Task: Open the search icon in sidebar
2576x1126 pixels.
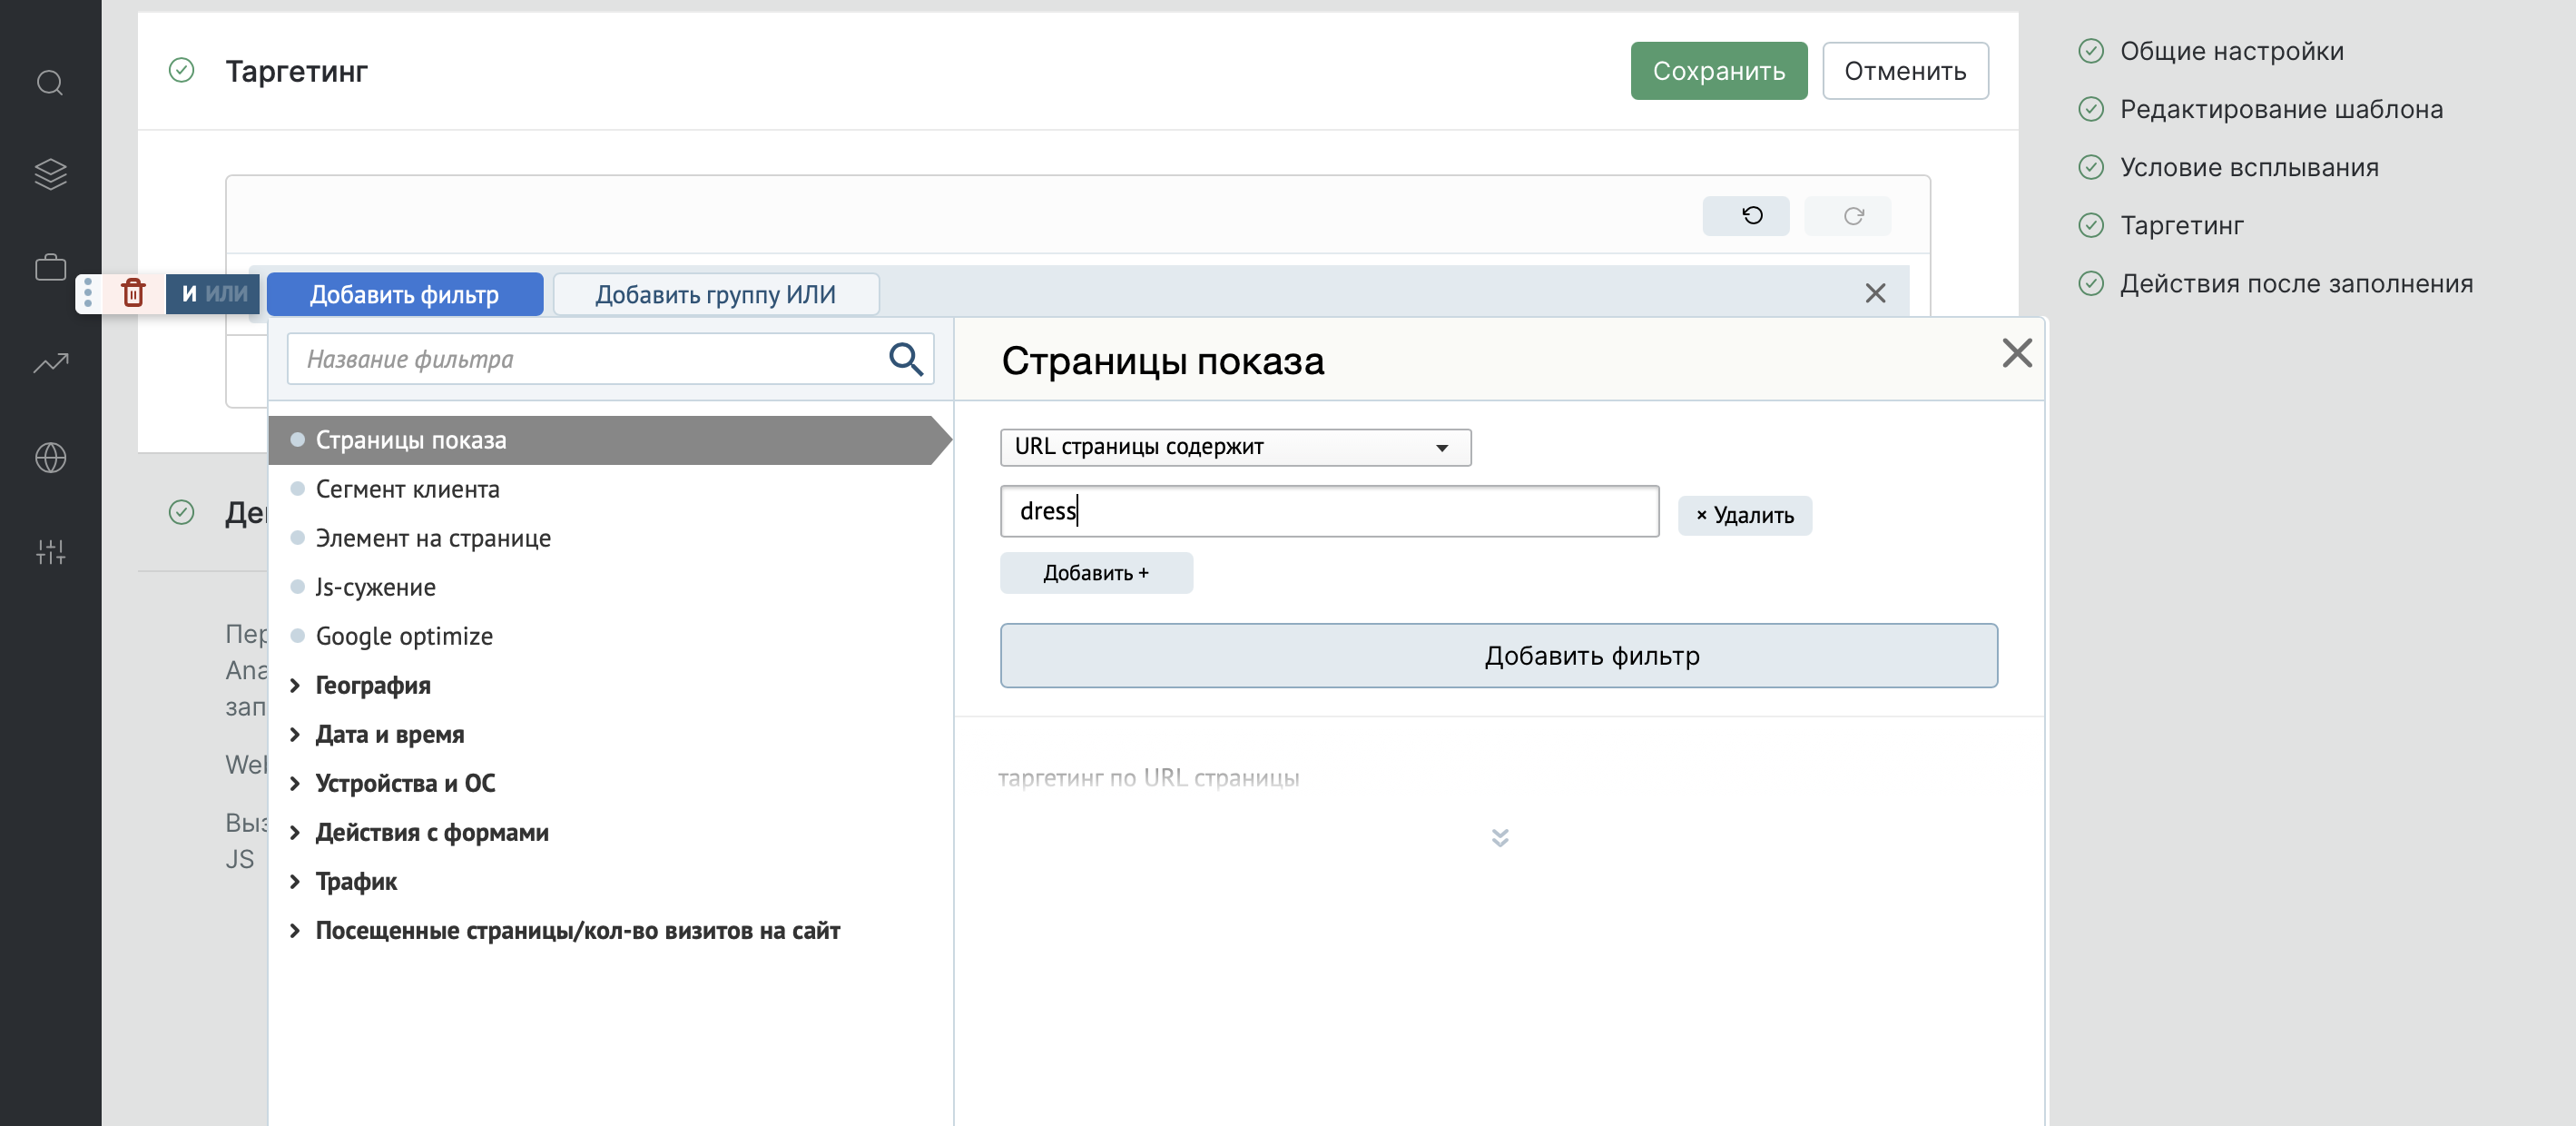Action: [x=50, y=83]
